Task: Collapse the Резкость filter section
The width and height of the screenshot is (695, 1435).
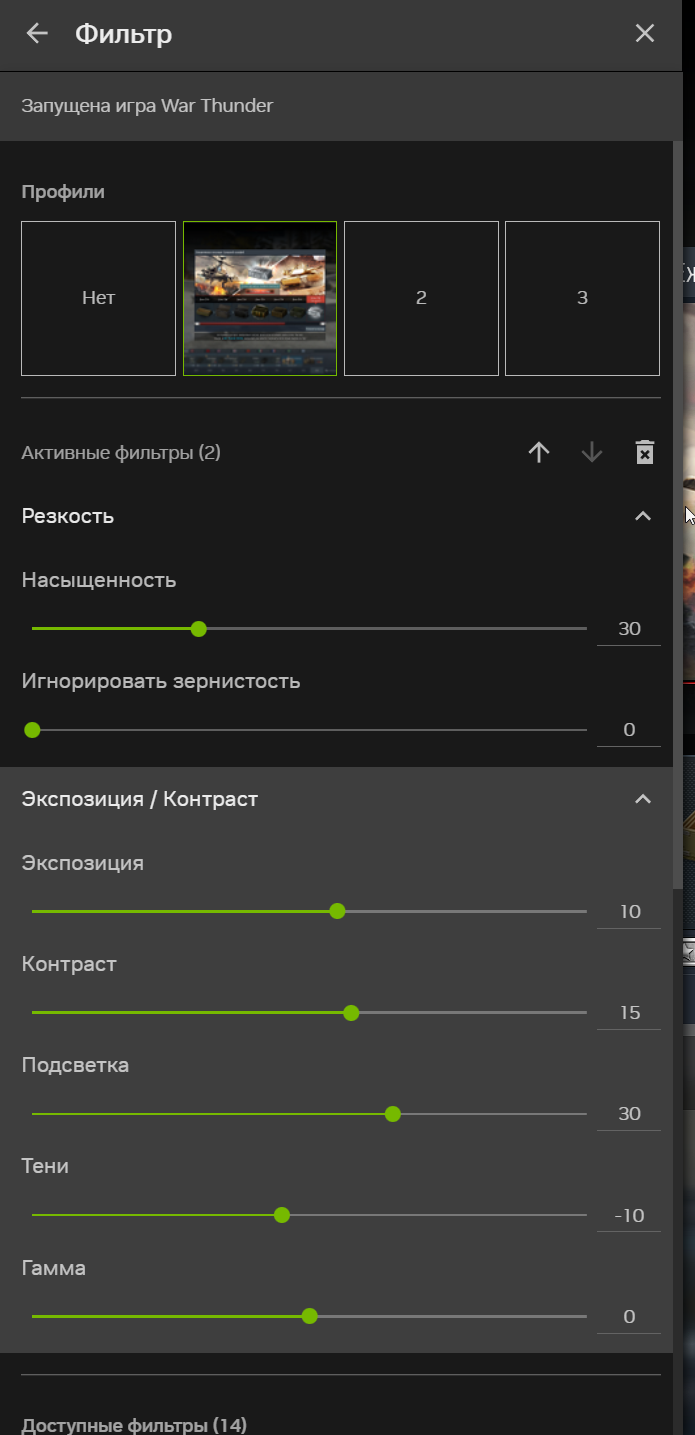Action: 643,516
